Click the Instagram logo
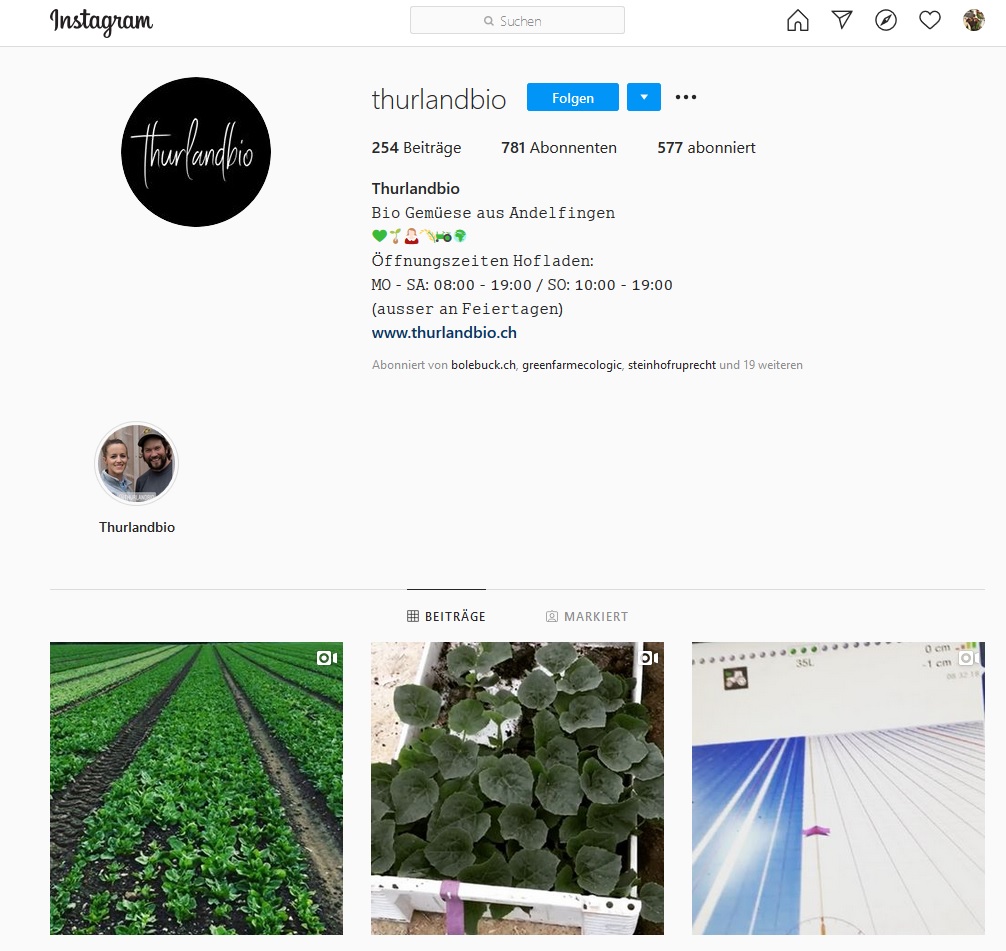1006x951 pixels. (x=101, y=22)
